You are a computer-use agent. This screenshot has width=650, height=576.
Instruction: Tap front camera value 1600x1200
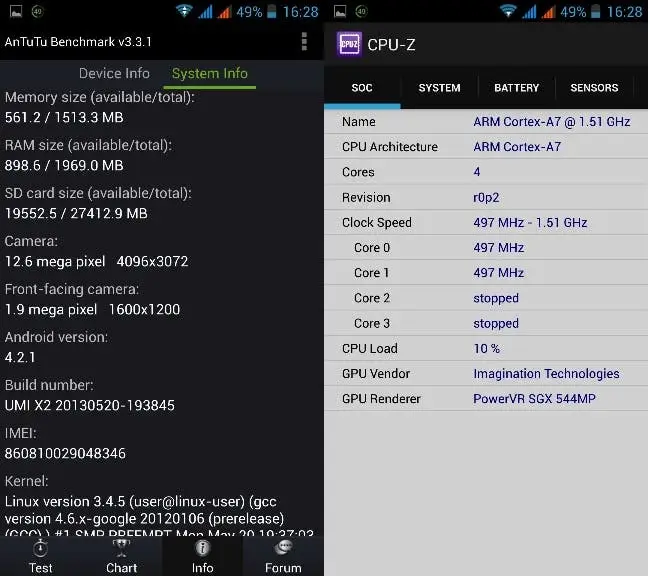pyautogui.click(x=144, y=309)
